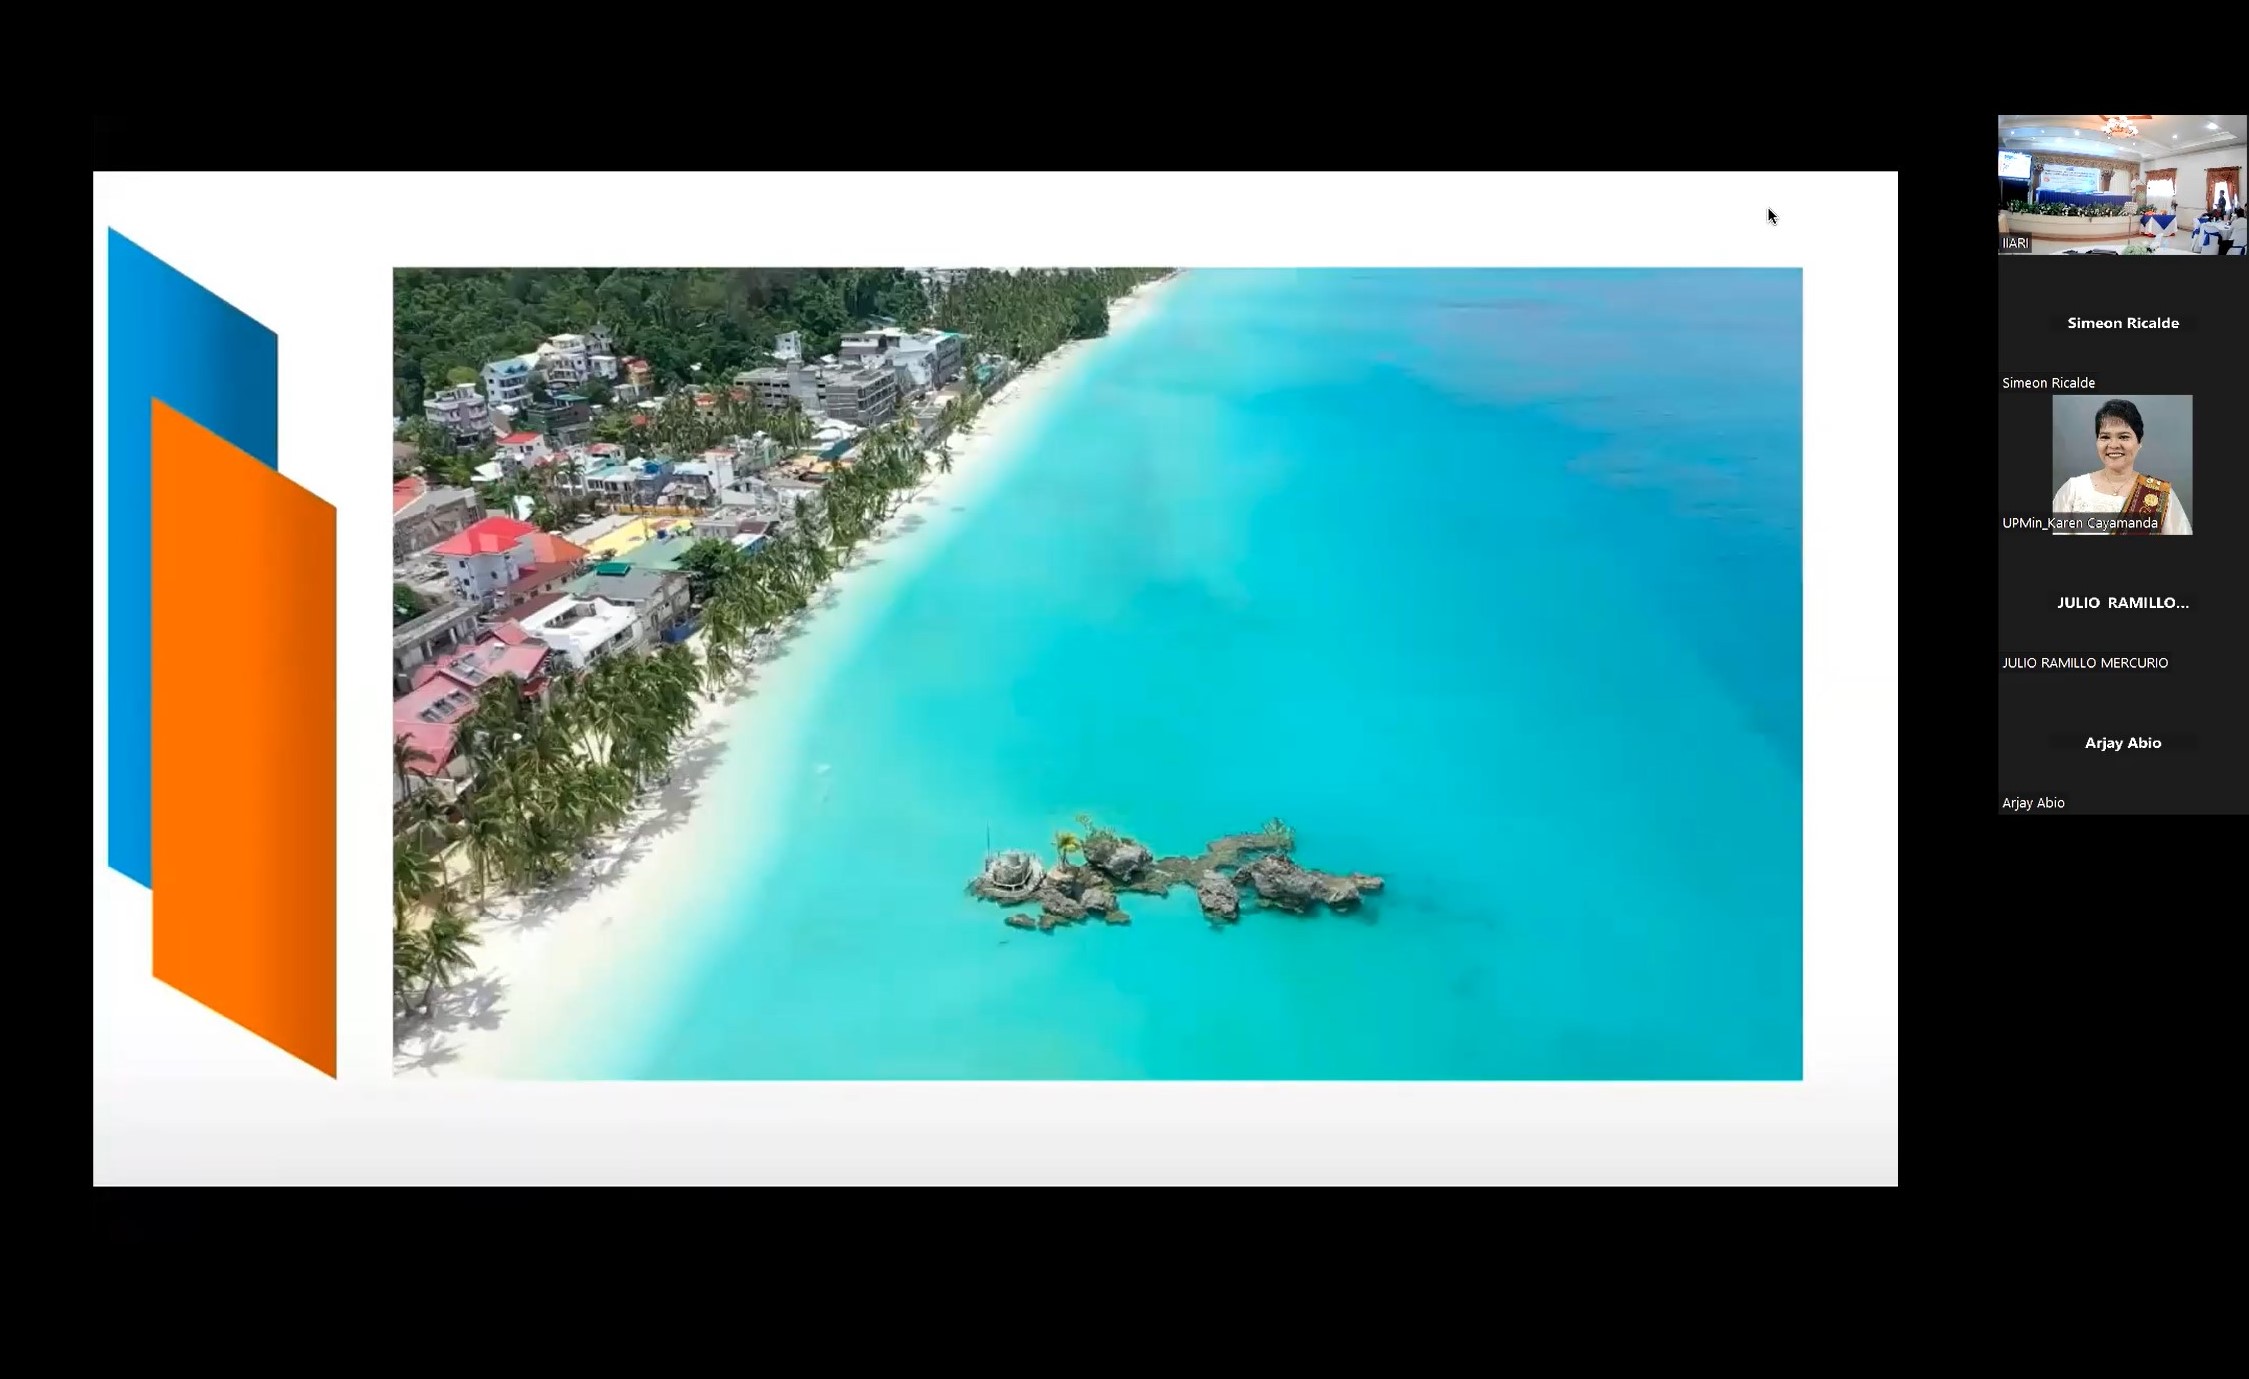The image size is (2249, 1379).
Task: Click the white sand beach strip
Action: [640, 850]
